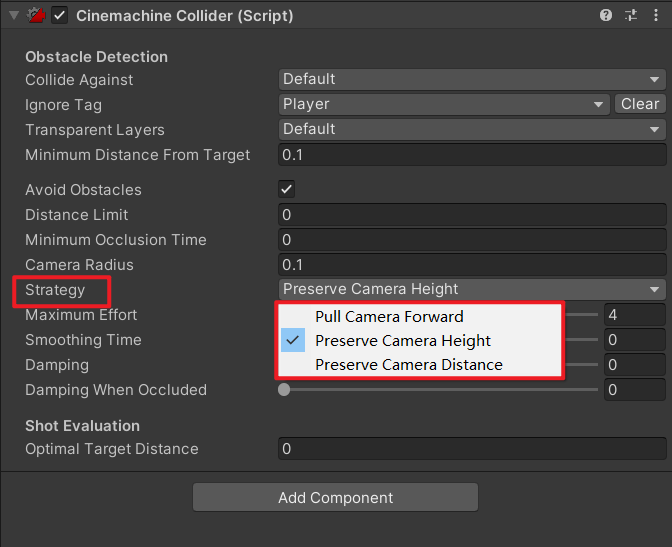Click the Damping When Occluded value field

click(x=635, y=389)
